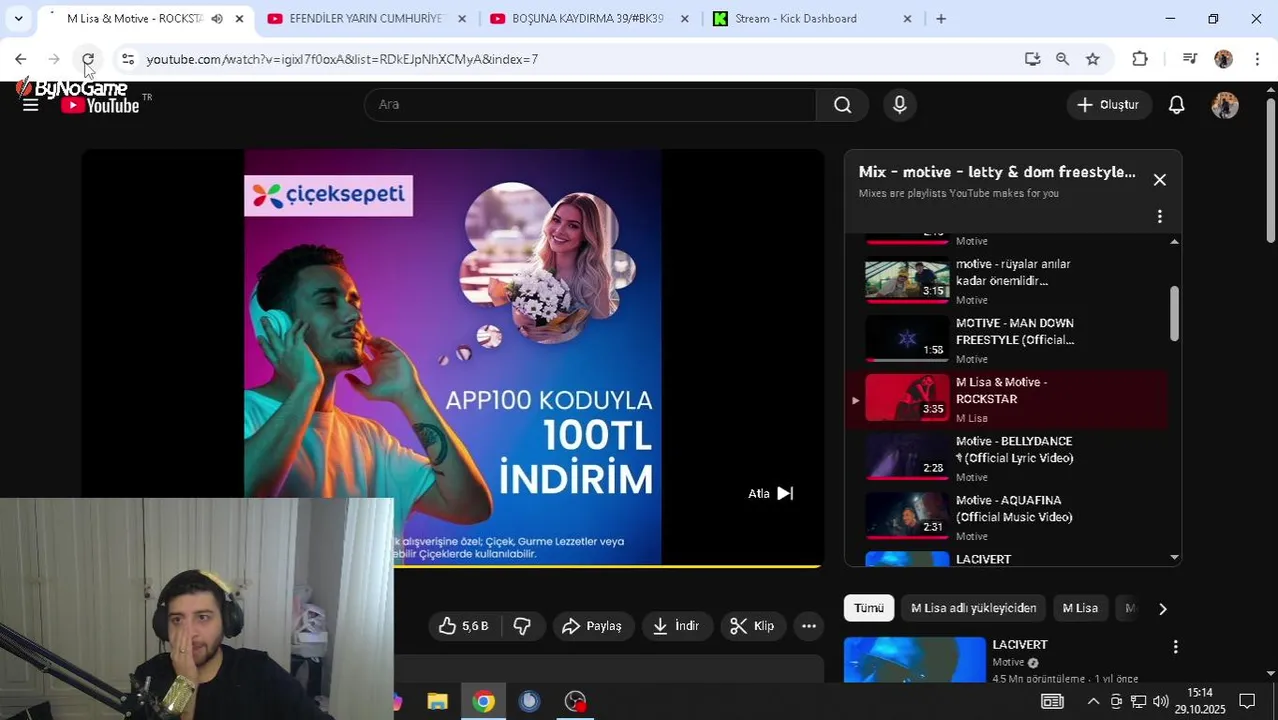Open Chrome profile avatar in toolbar
The image size is (1278, 720).
1223,59
